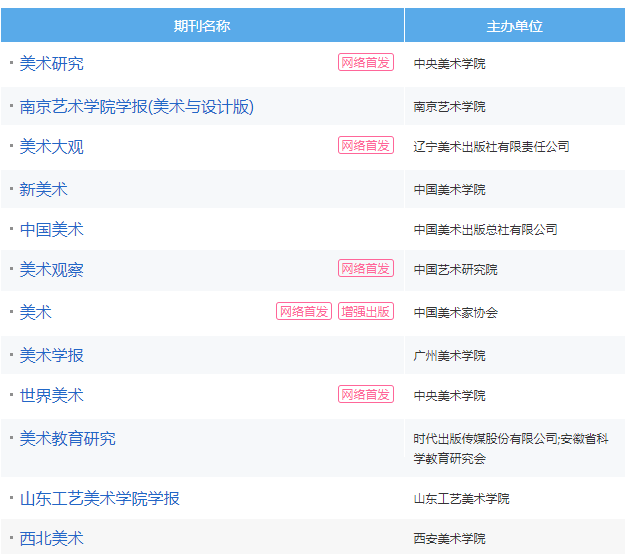Viewport: 625px width, 554px height.
Task: Open the 美术观察 journal link
Action: (51, 270)
